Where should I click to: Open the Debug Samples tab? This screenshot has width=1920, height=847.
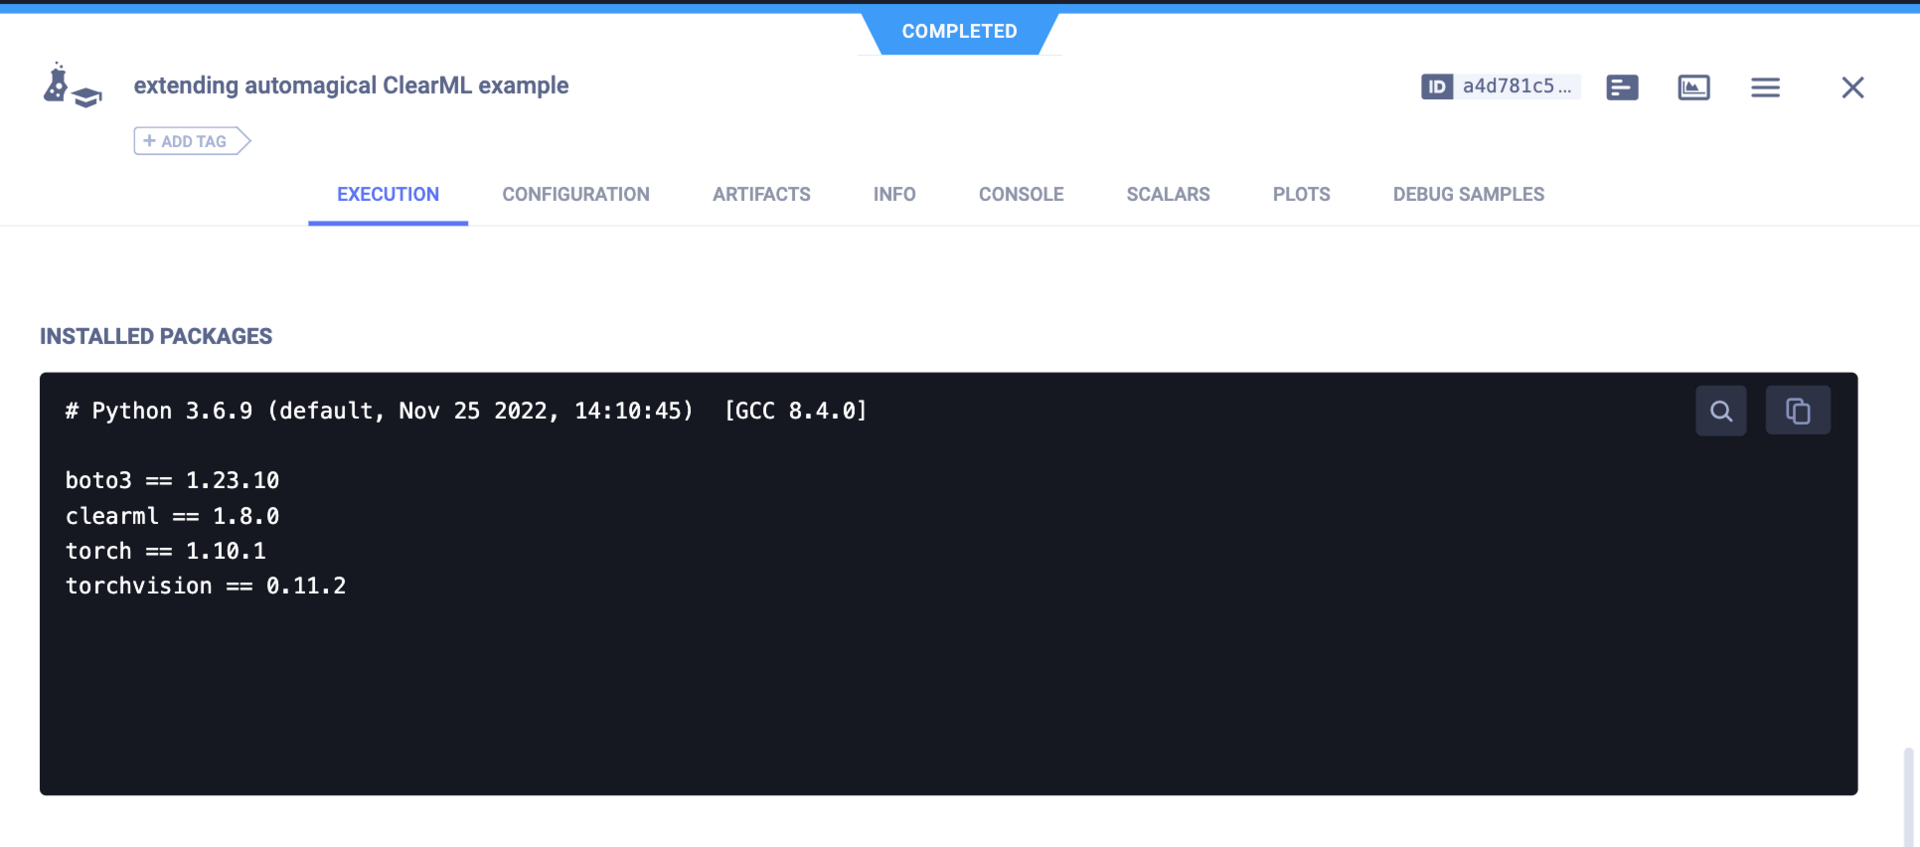[1468, 195]
